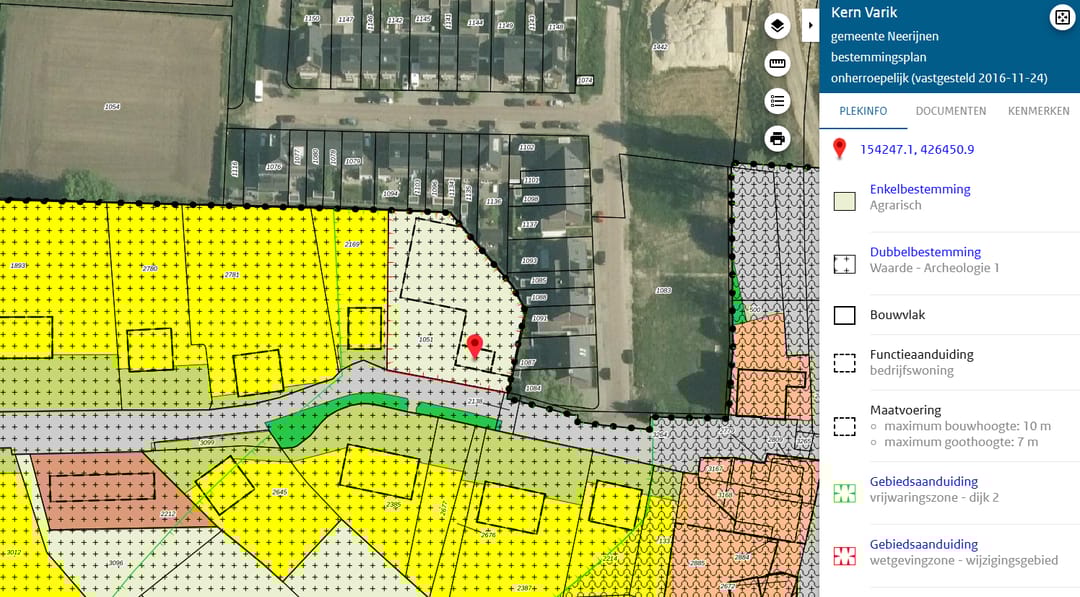The height and width of the screenshot is (597, 1080).
Task: Open the map layers button
Action: tap(777, 26)
